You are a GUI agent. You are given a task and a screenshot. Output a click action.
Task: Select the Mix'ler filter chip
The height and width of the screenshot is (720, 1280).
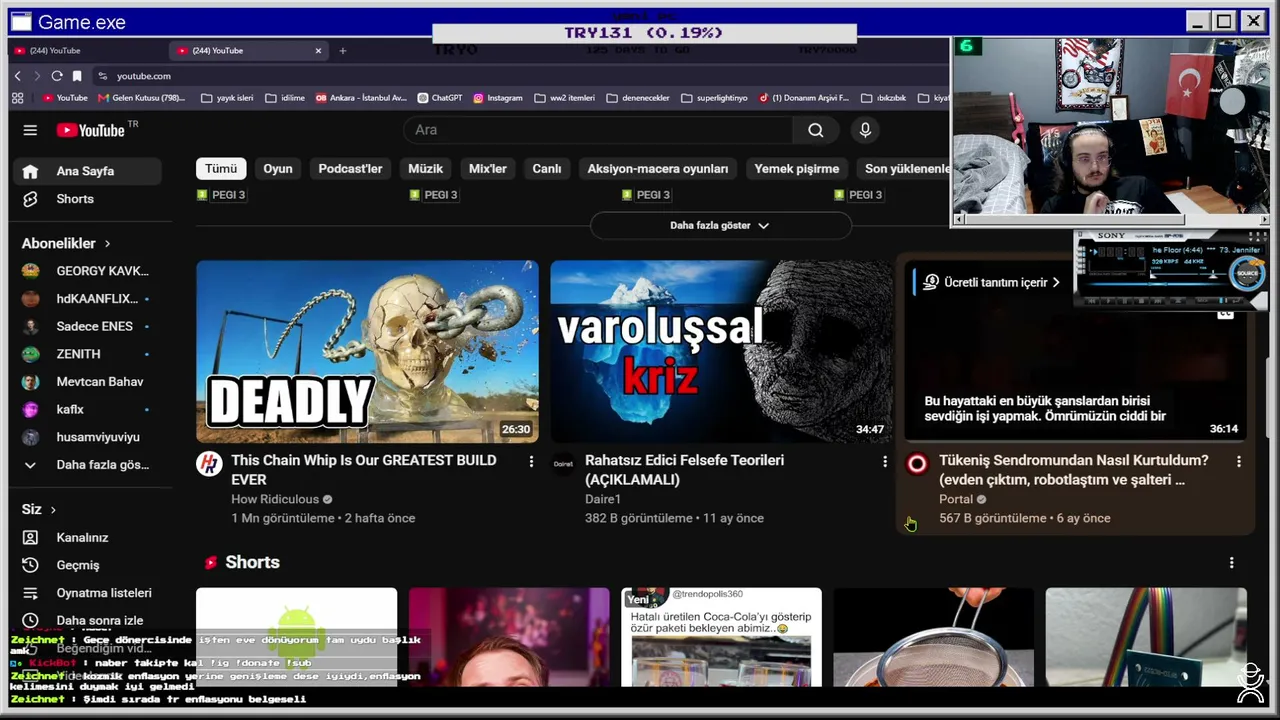point(488,169)
